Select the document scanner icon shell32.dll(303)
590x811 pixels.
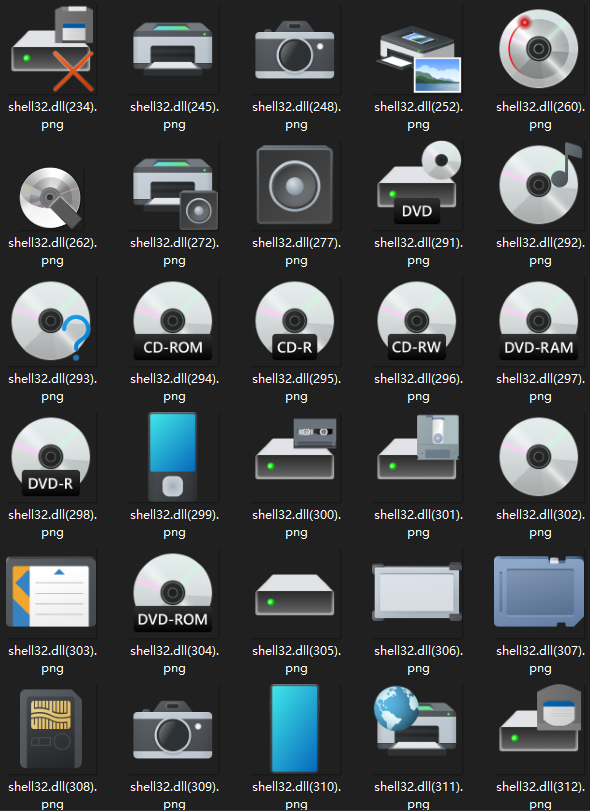tap(51, 592)
